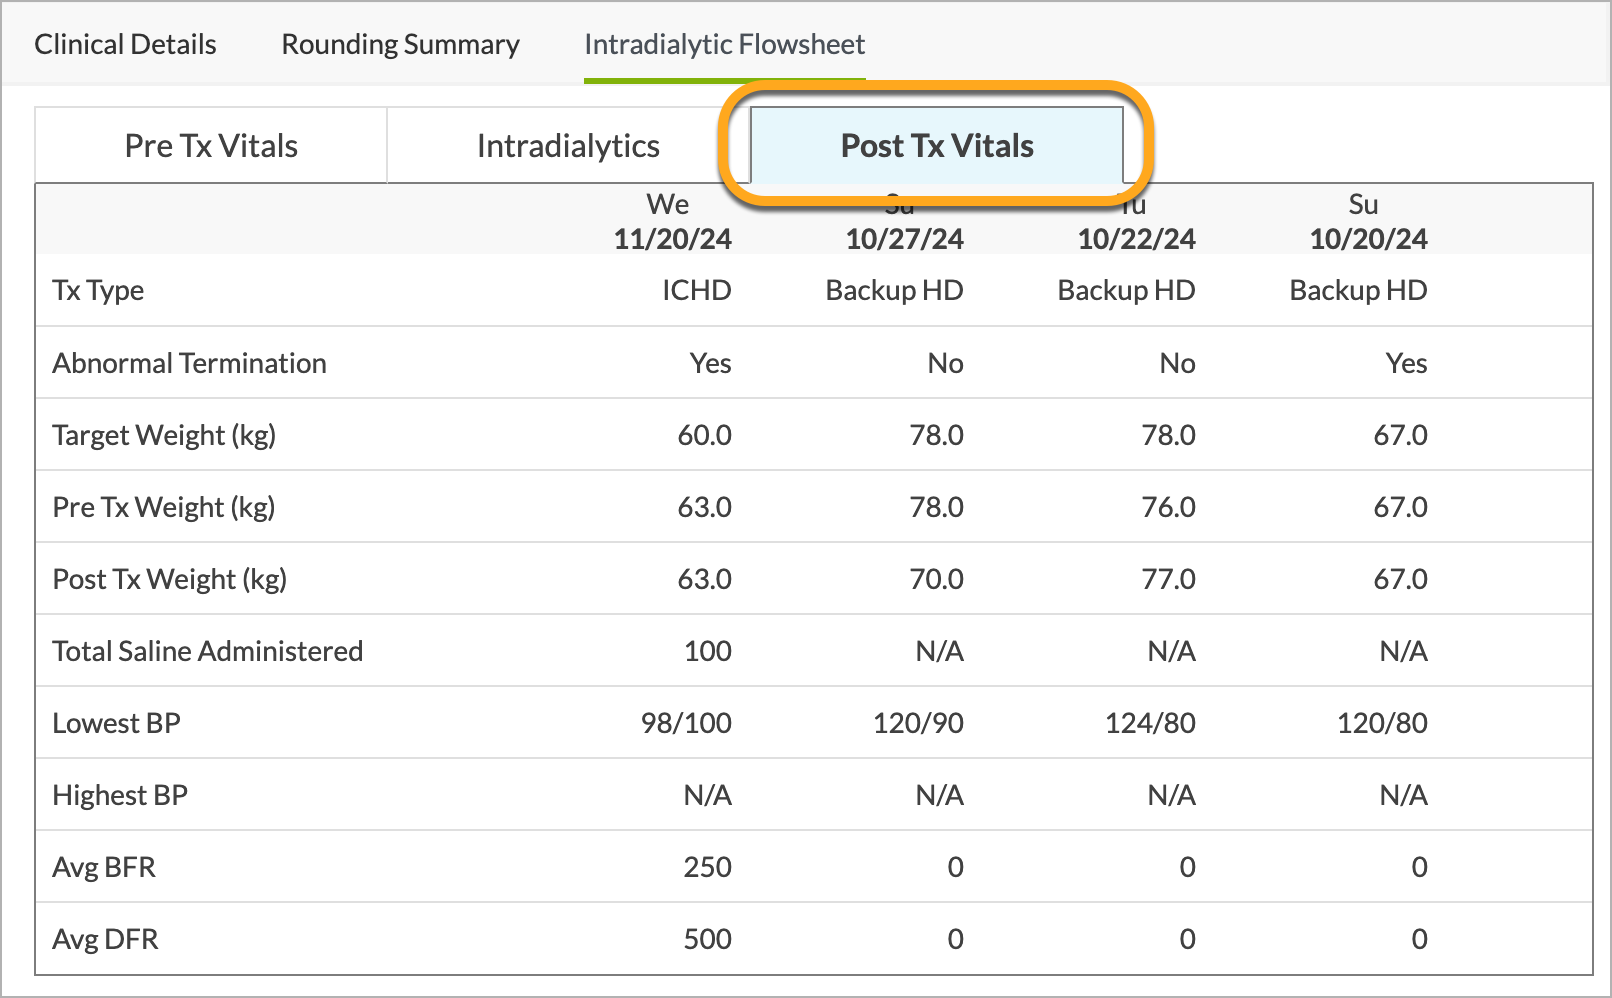Click Lowest BP value 98/100
This screenshot has width=1612, height=998.
686,723
